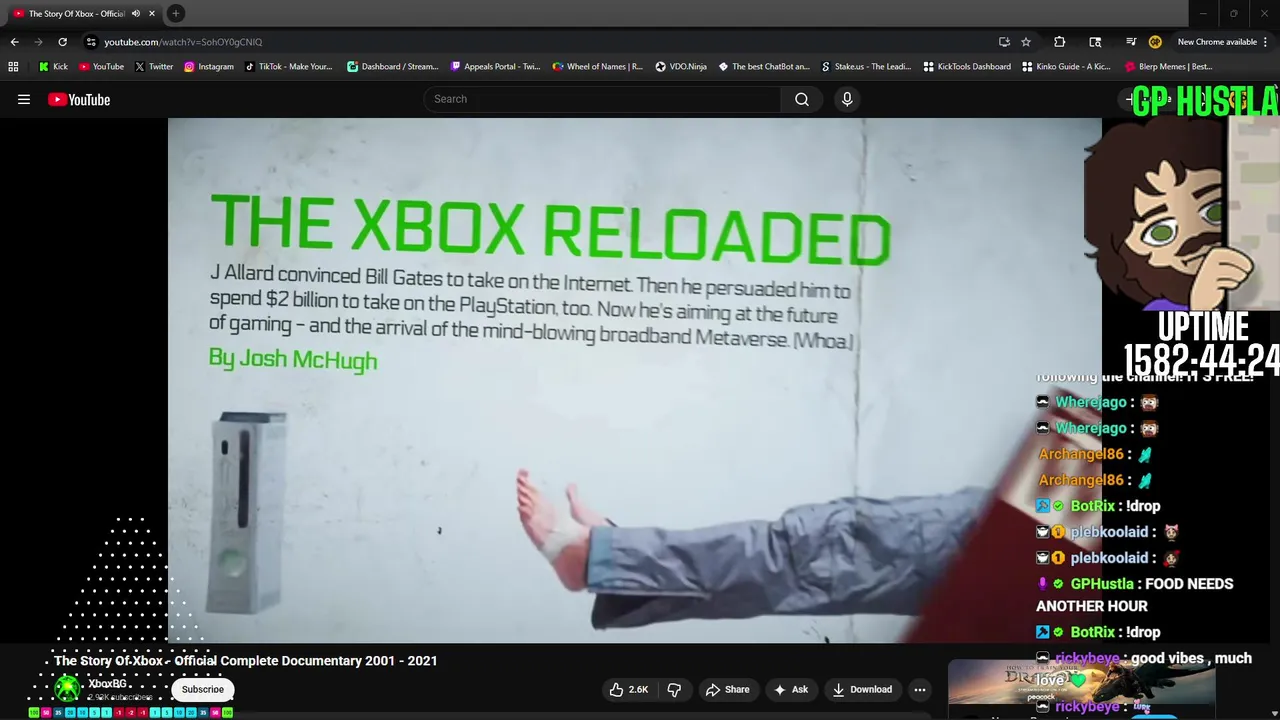
Task: Open Dashboard / Stream... bookmark
Action: tap(392, 67)
